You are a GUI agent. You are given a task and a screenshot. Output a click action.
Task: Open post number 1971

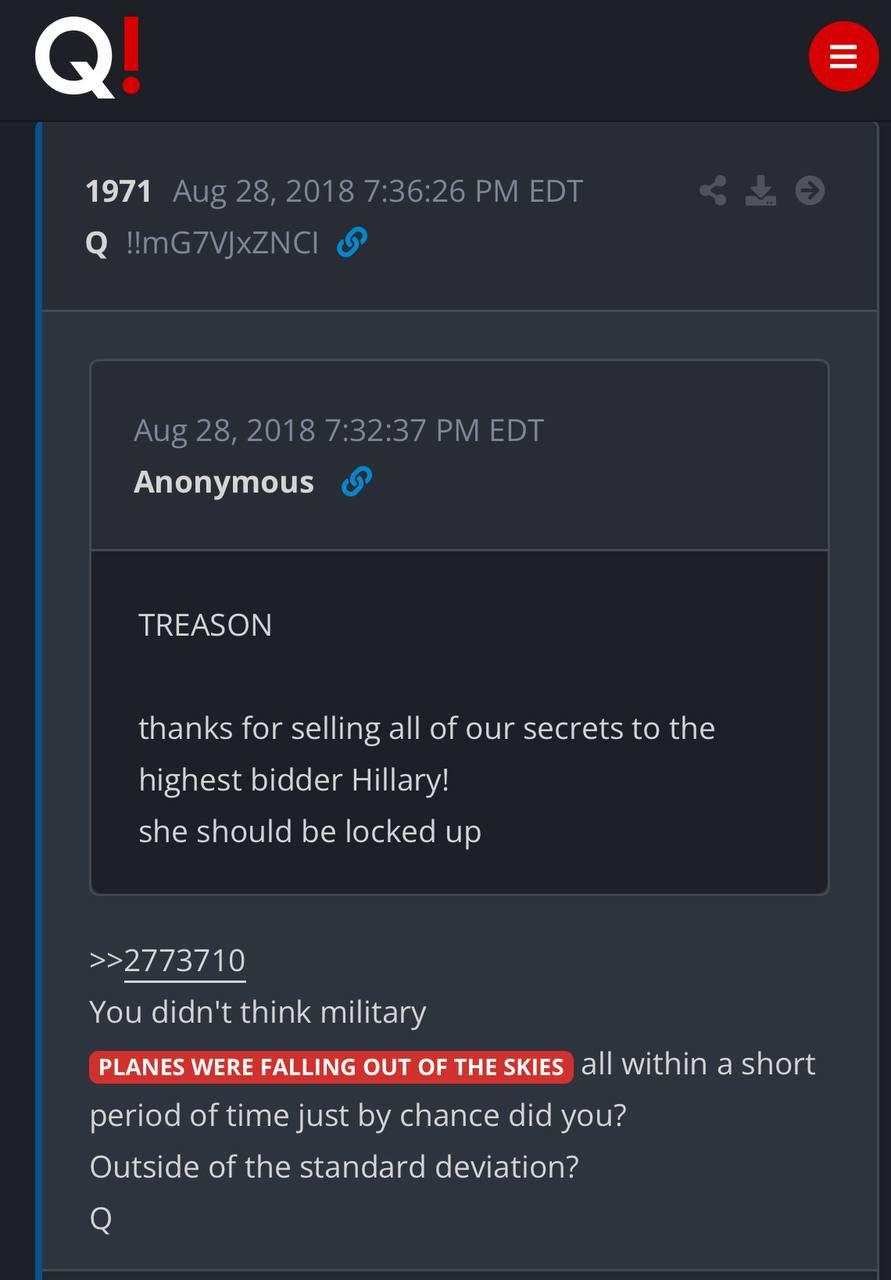pos(118,191)
